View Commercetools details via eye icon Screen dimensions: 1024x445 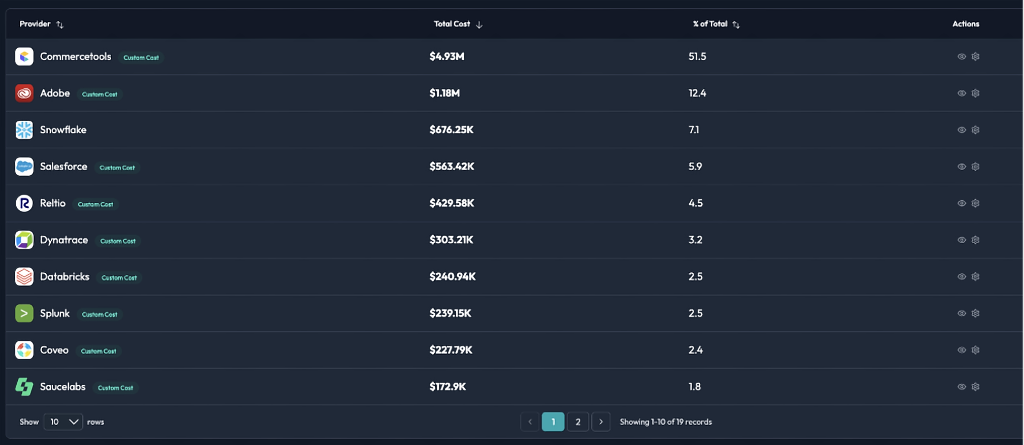961,57
